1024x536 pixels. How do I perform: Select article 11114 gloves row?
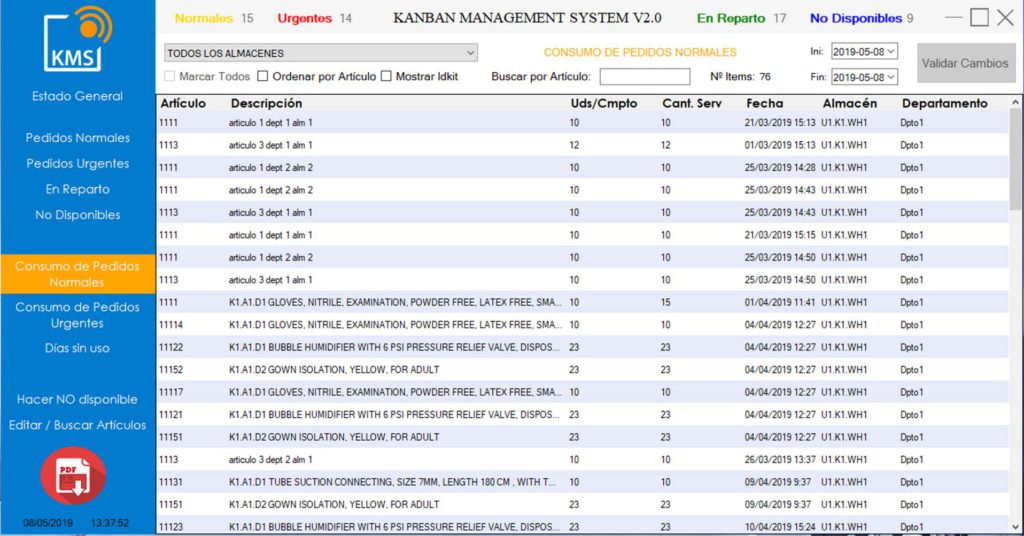[x=583, y=324]
